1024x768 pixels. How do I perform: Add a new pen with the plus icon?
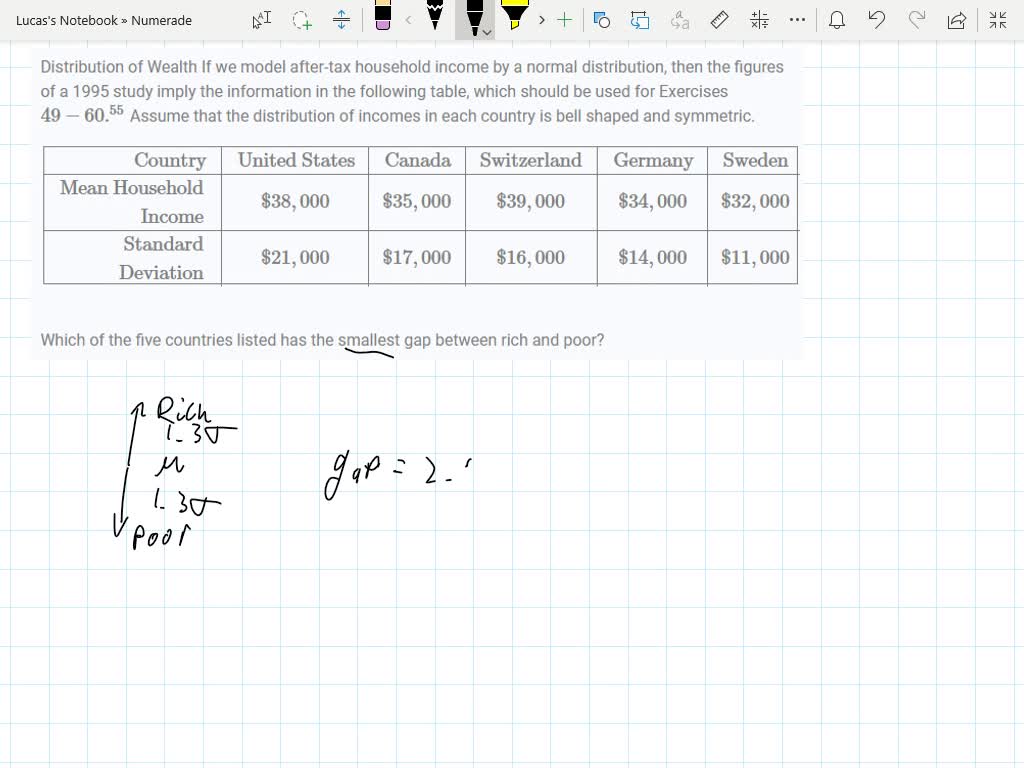tap(564, 20)
